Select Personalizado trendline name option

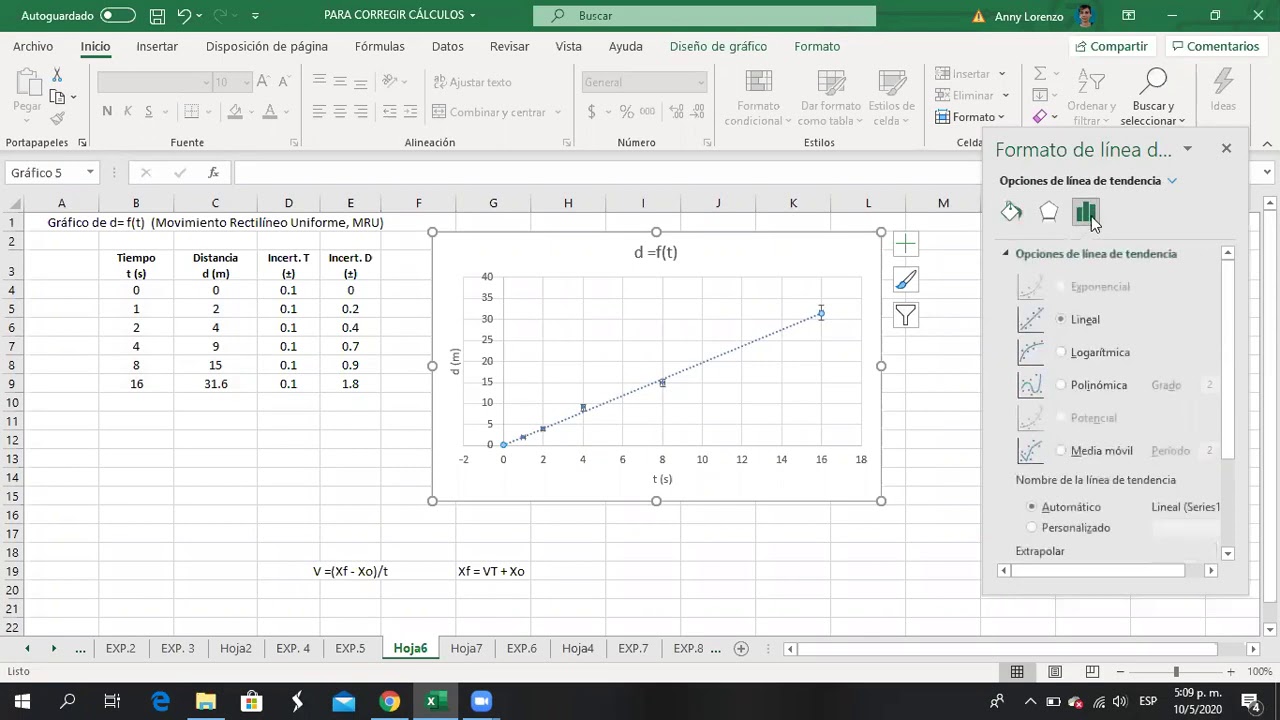(1032, 527)
